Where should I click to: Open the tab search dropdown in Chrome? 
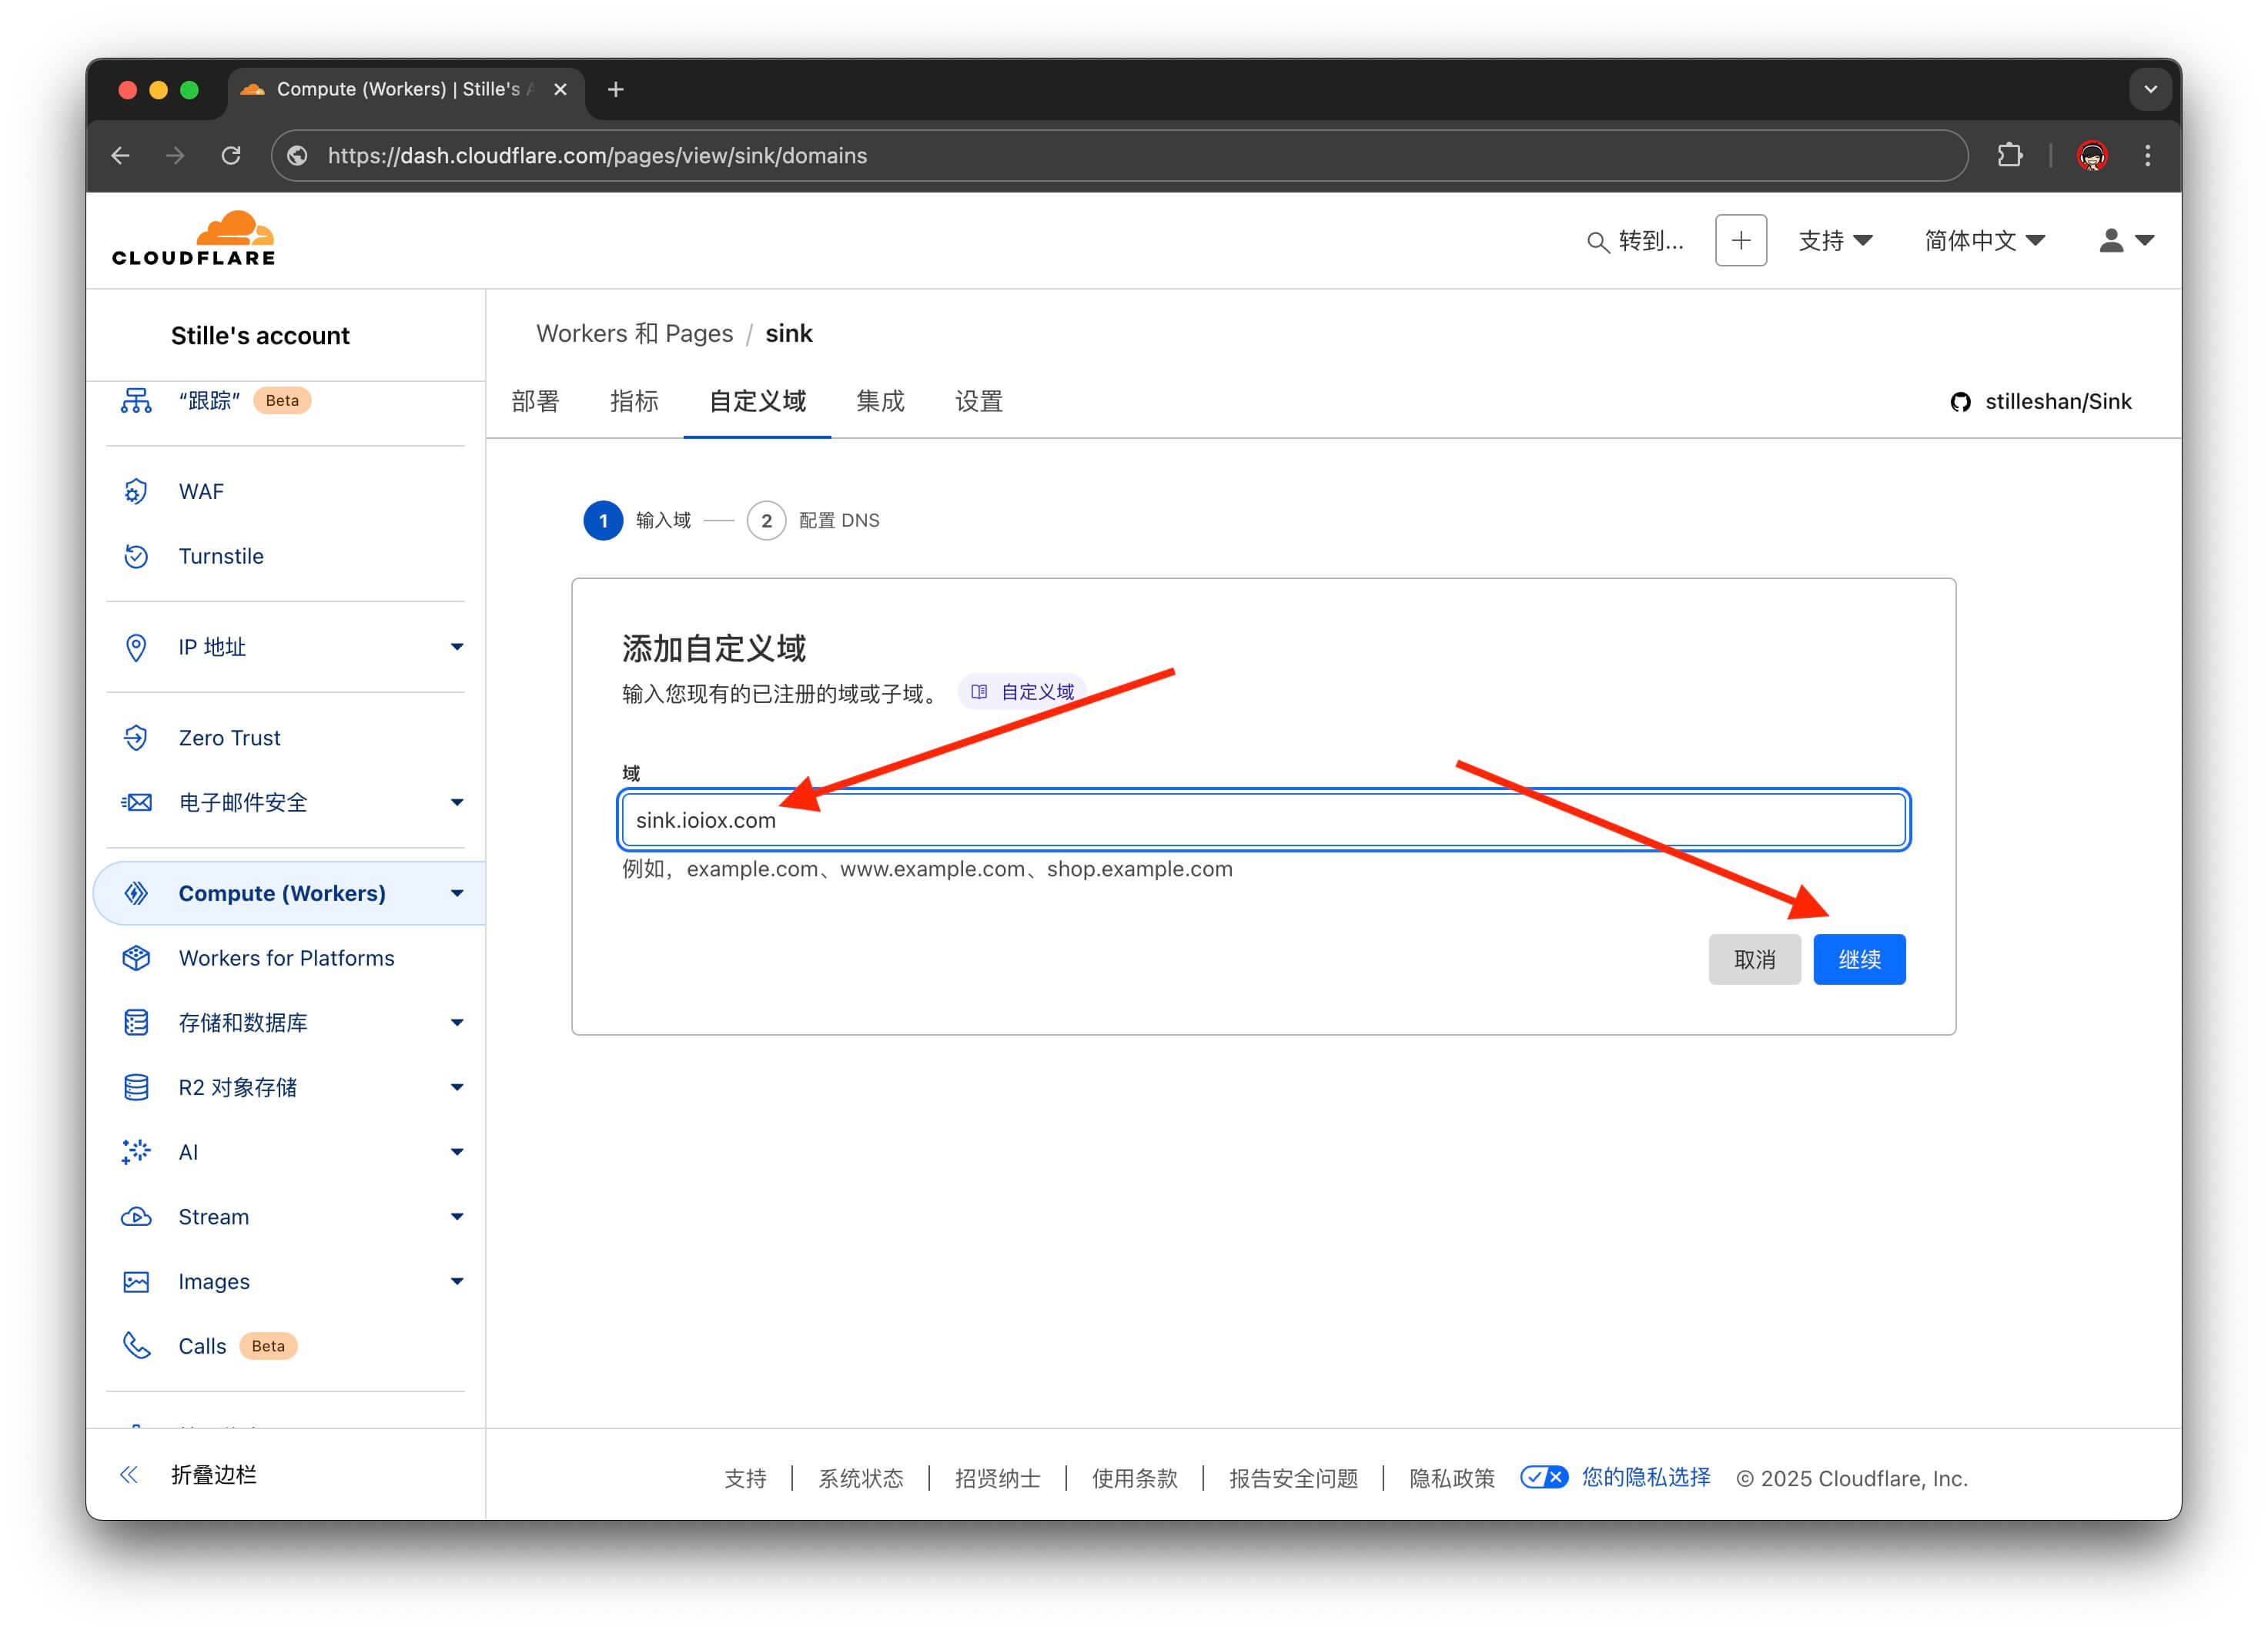click(x=2150, y=89)
